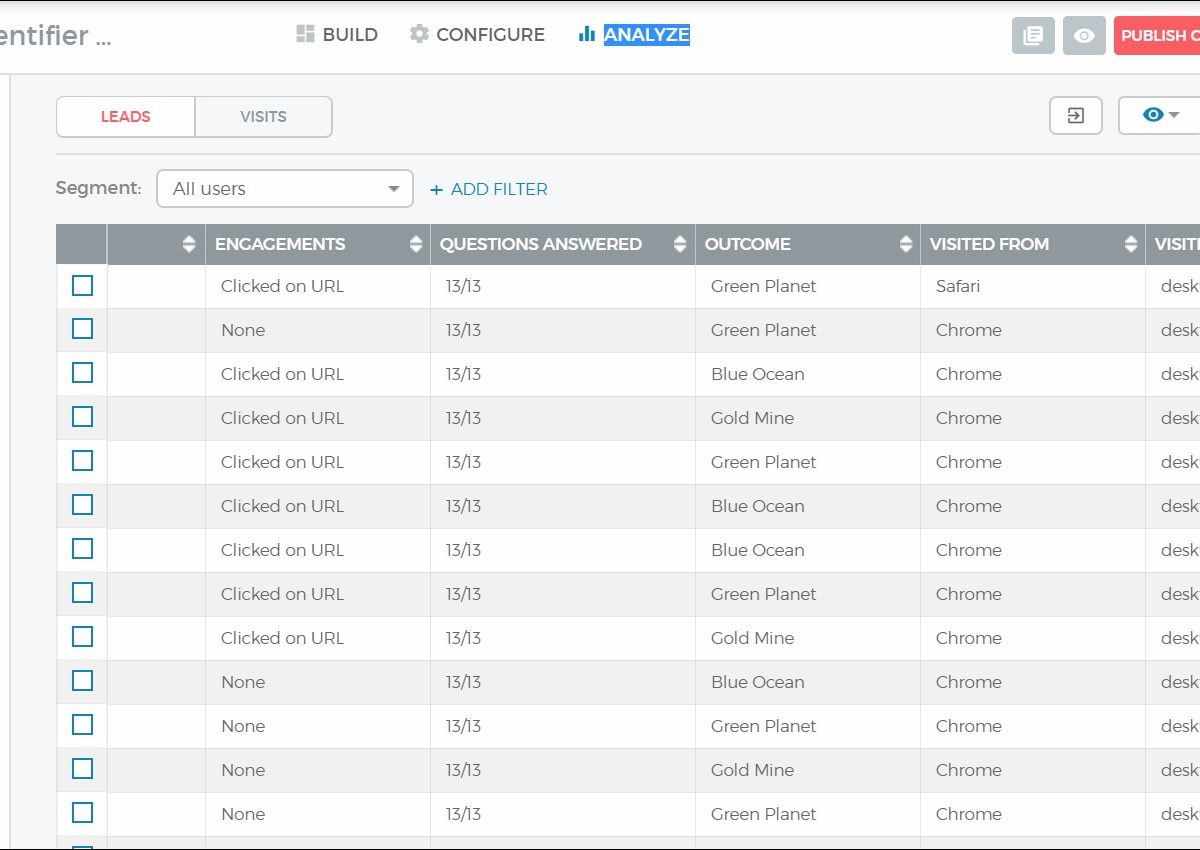The height and width of the screenshot is (850, 1200).
Task: Go to the Configure section
Action: [x=477, y=35]
